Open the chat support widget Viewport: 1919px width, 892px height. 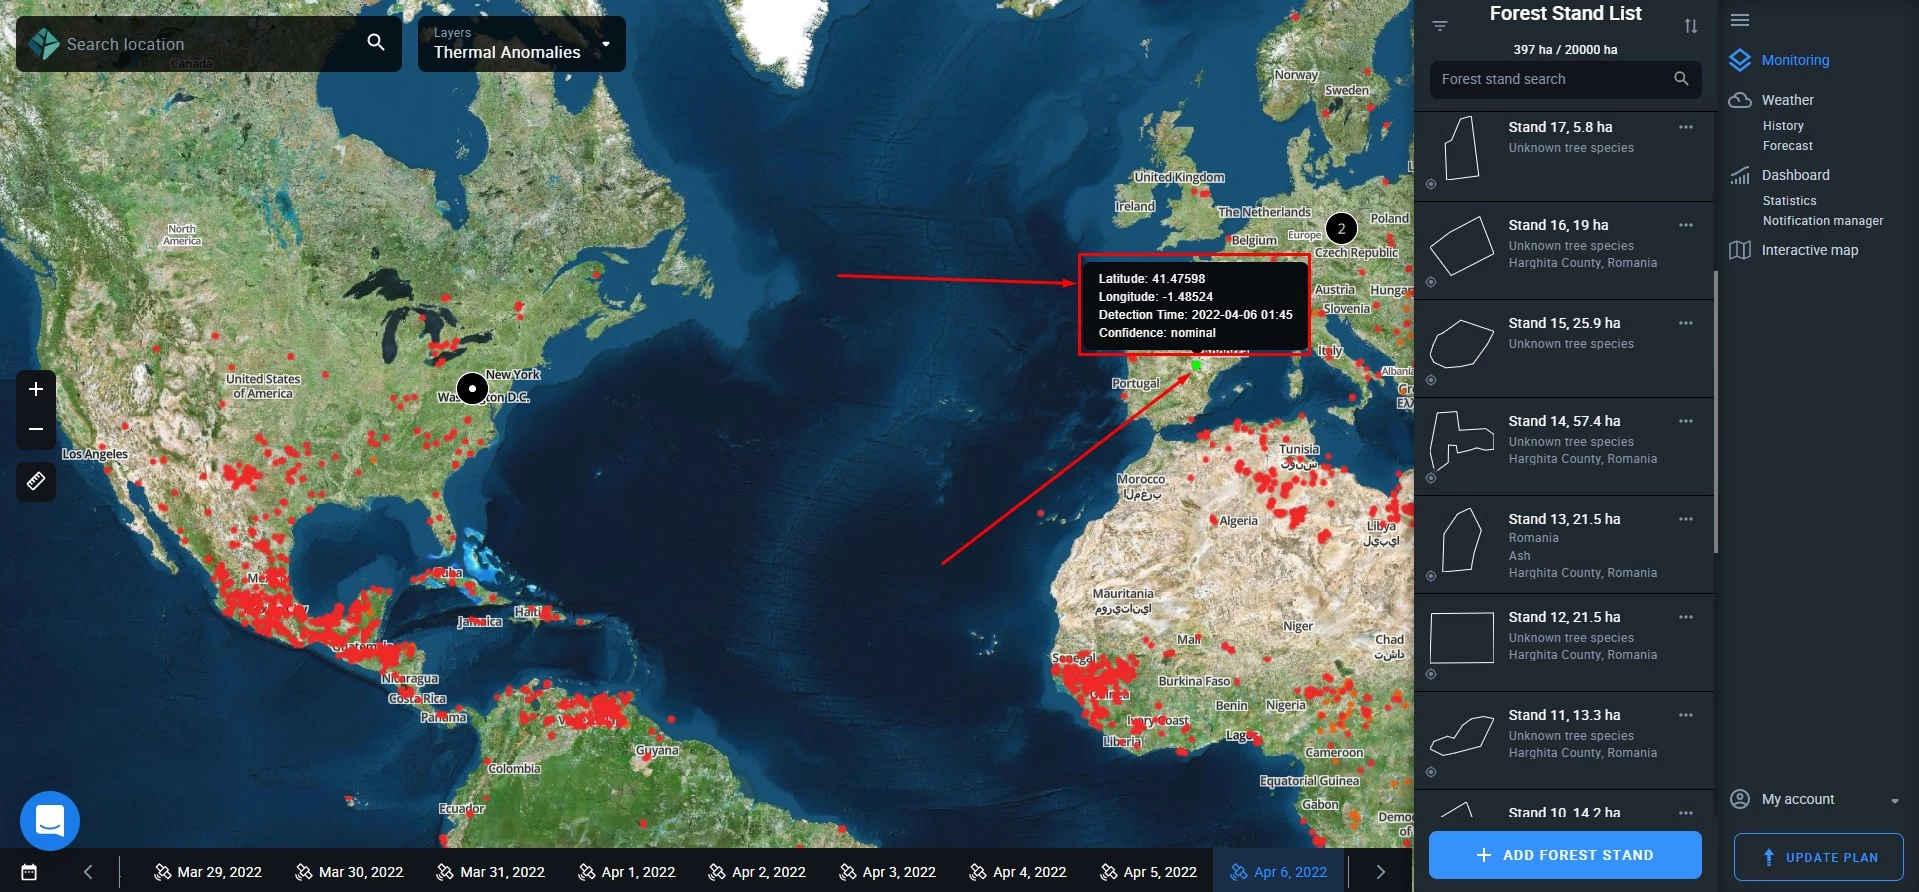click(x=50, y=820)
